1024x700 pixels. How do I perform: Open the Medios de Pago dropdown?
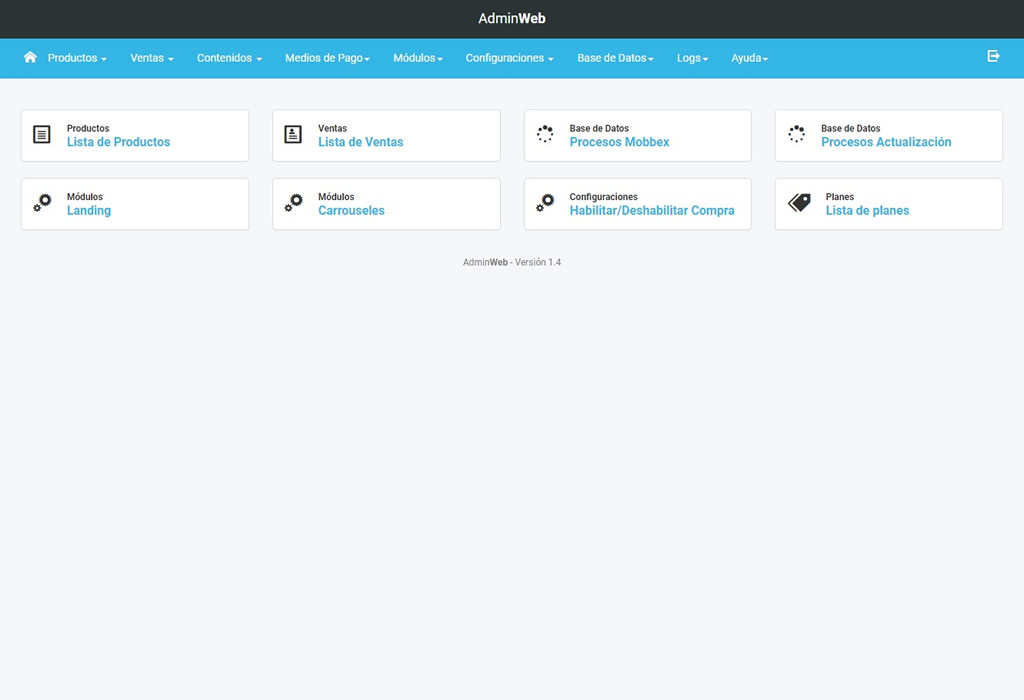pos(327,58)
